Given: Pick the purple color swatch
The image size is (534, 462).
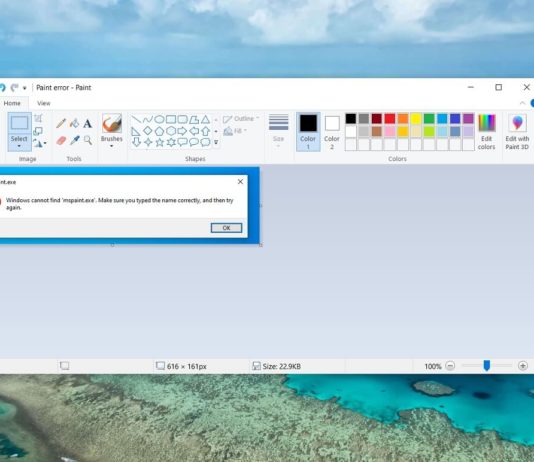Looking at the screenshot, I should click(468, 118).
